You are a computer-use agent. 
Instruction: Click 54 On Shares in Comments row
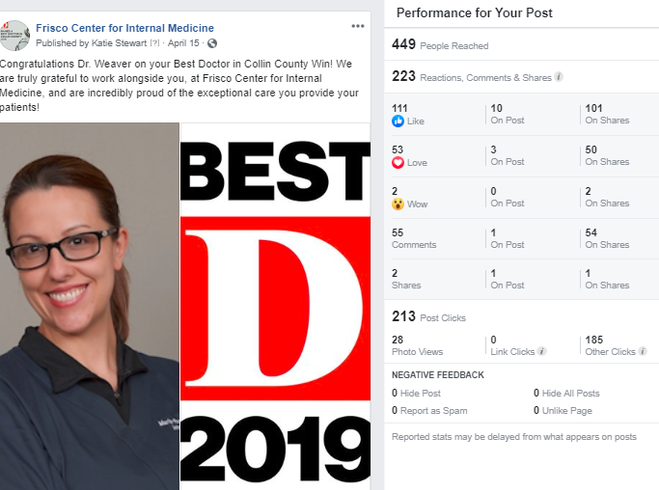point(607,238)
